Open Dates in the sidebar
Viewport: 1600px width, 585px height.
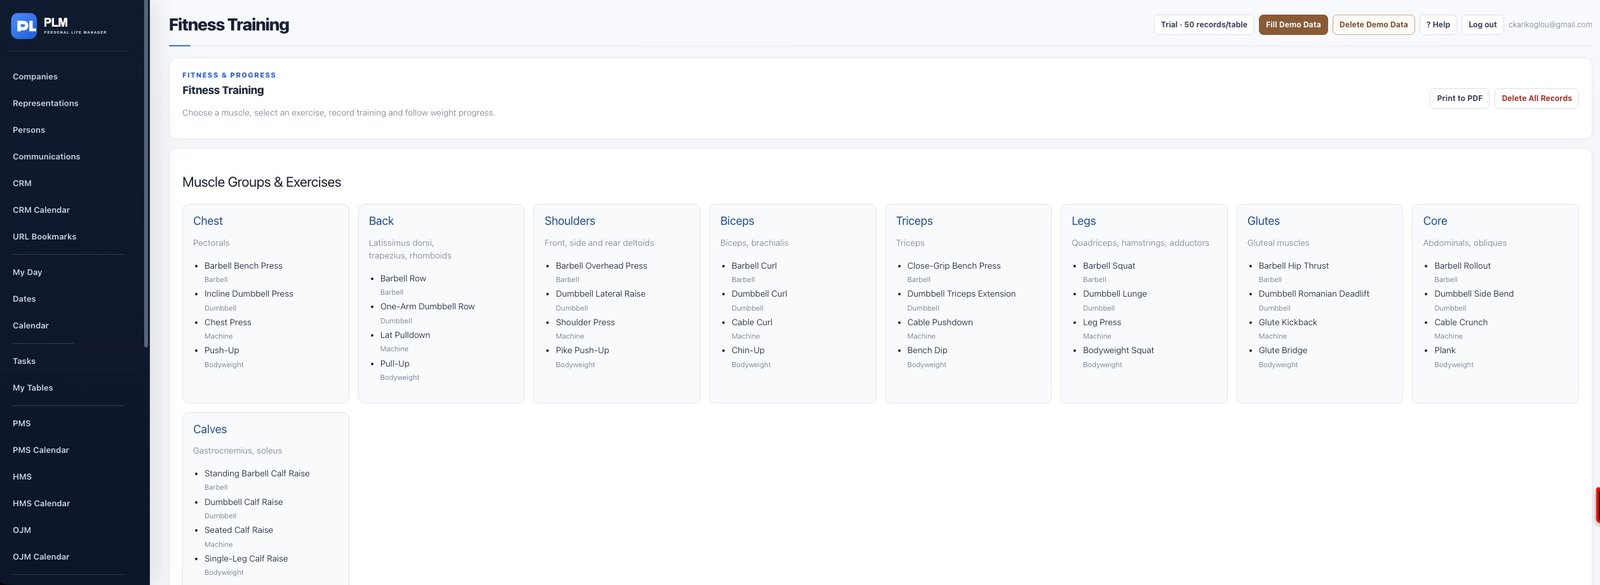tap(24, 299)
